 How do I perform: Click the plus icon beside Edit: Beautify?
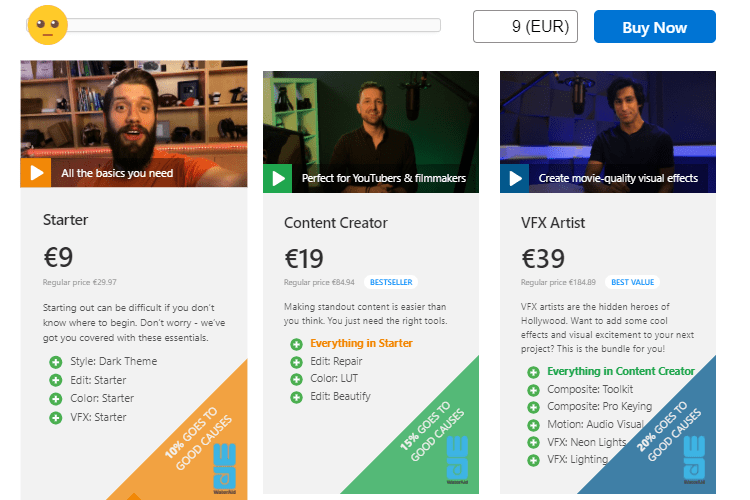click(297, 397)
